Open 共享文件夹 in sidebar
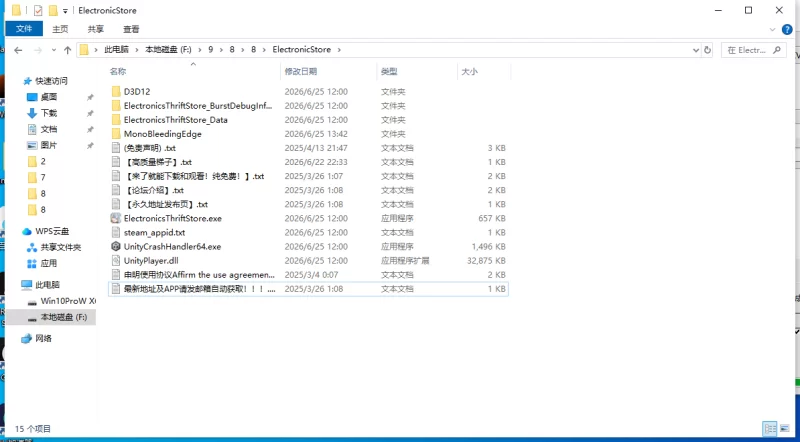This screenshot has width=800, height=442. tap(54, 248)
